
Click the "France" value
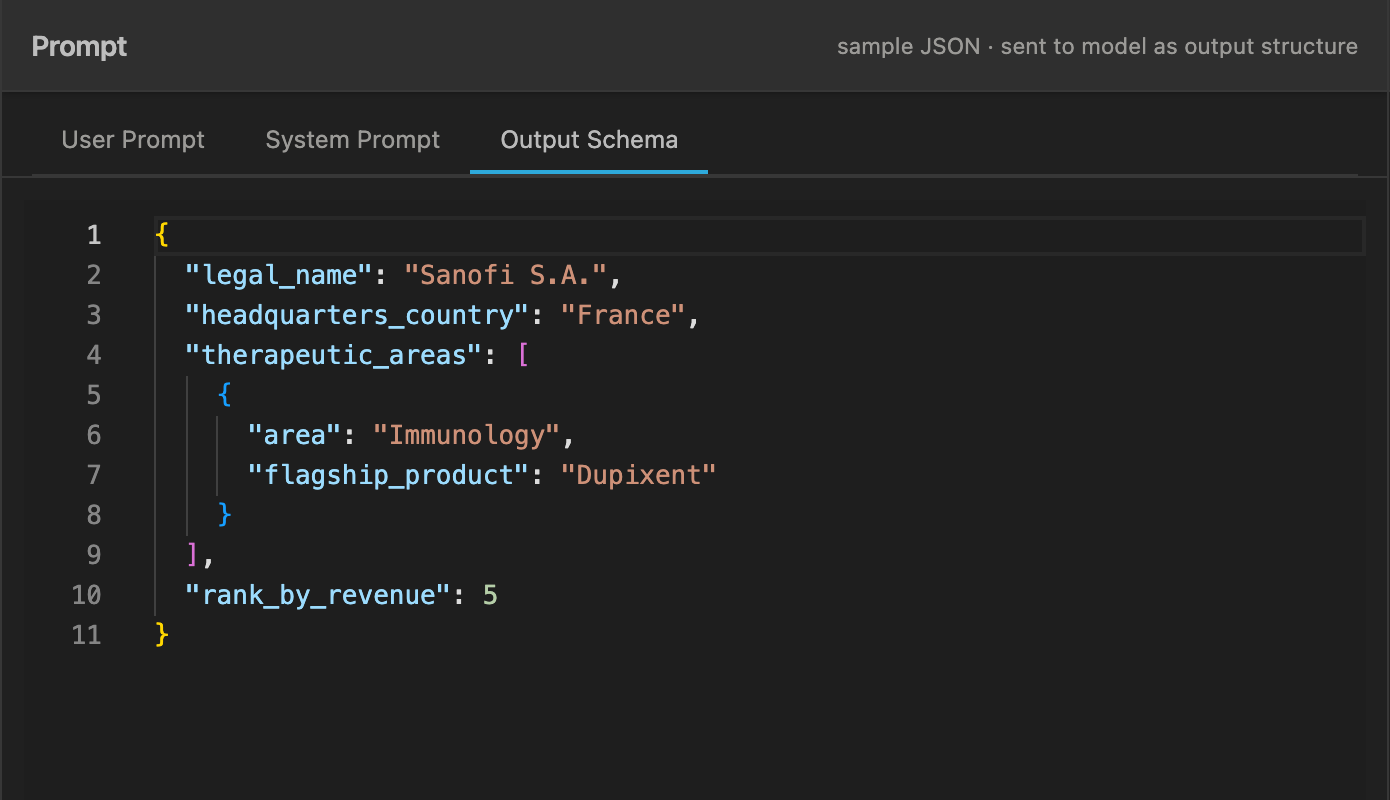click(x=623, y=315)
